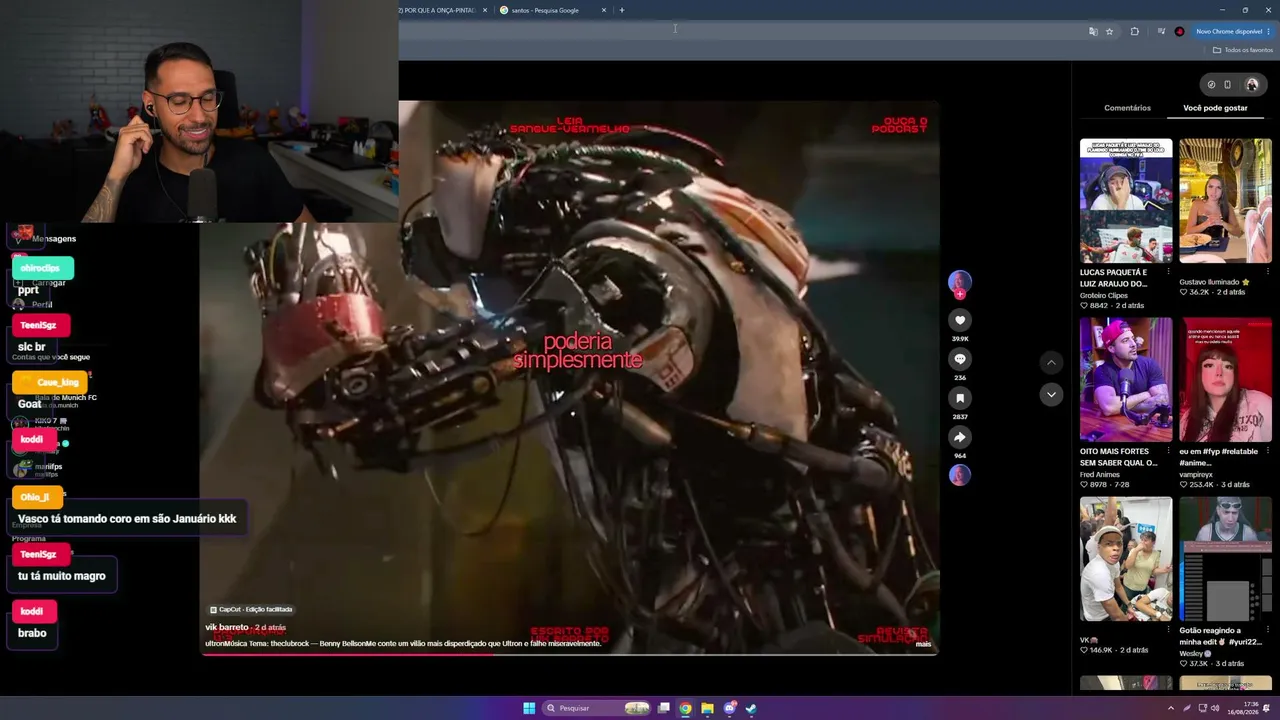Open Groteiro Clipes channel name

click(1104, 295)
